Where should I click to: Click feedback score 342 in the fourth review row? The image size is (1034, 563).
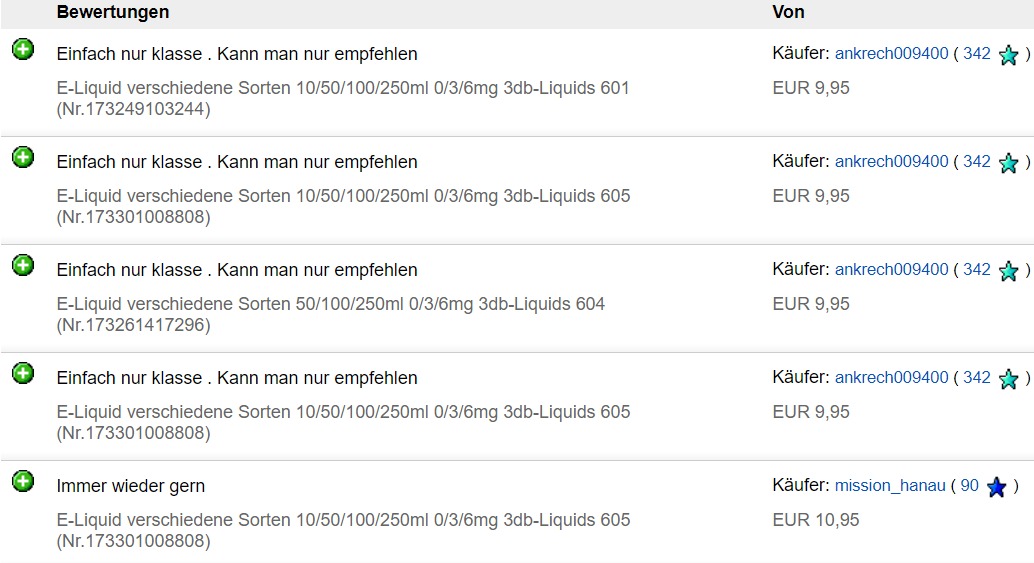point(977,378)
